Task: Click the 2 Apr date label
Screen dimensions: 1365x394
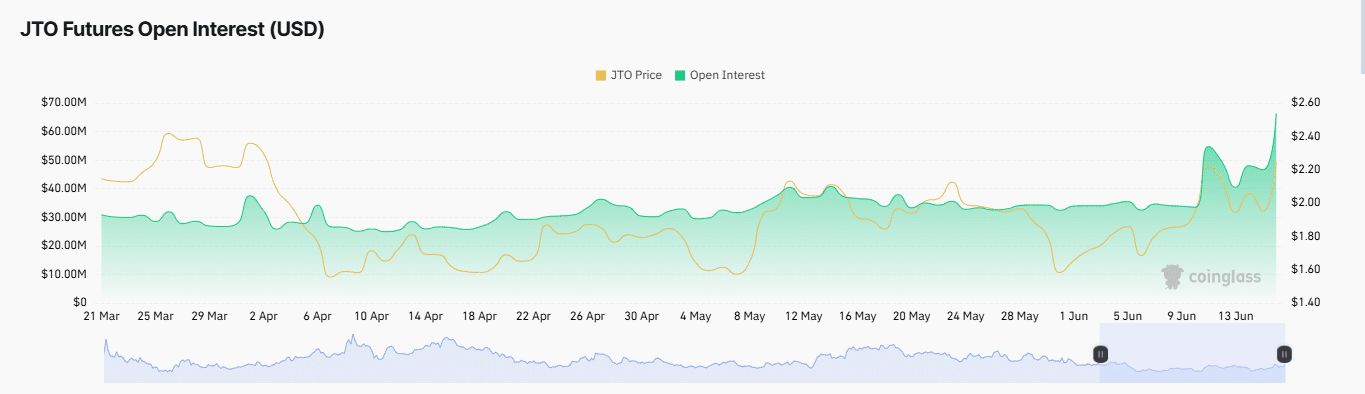Action: pyautogui.click(x=263, y=316)
